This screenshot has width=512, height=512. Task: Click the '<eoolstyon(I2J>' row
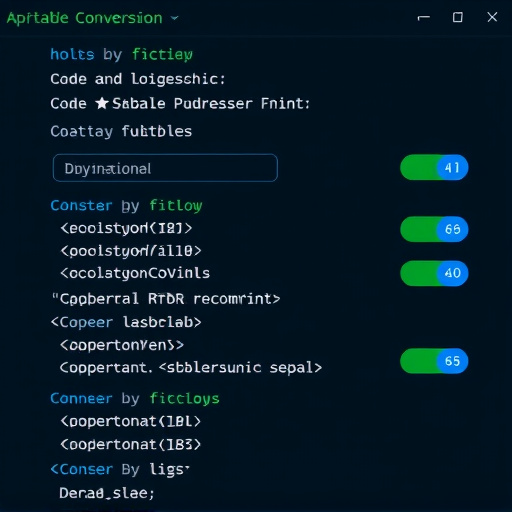point(126,228)
